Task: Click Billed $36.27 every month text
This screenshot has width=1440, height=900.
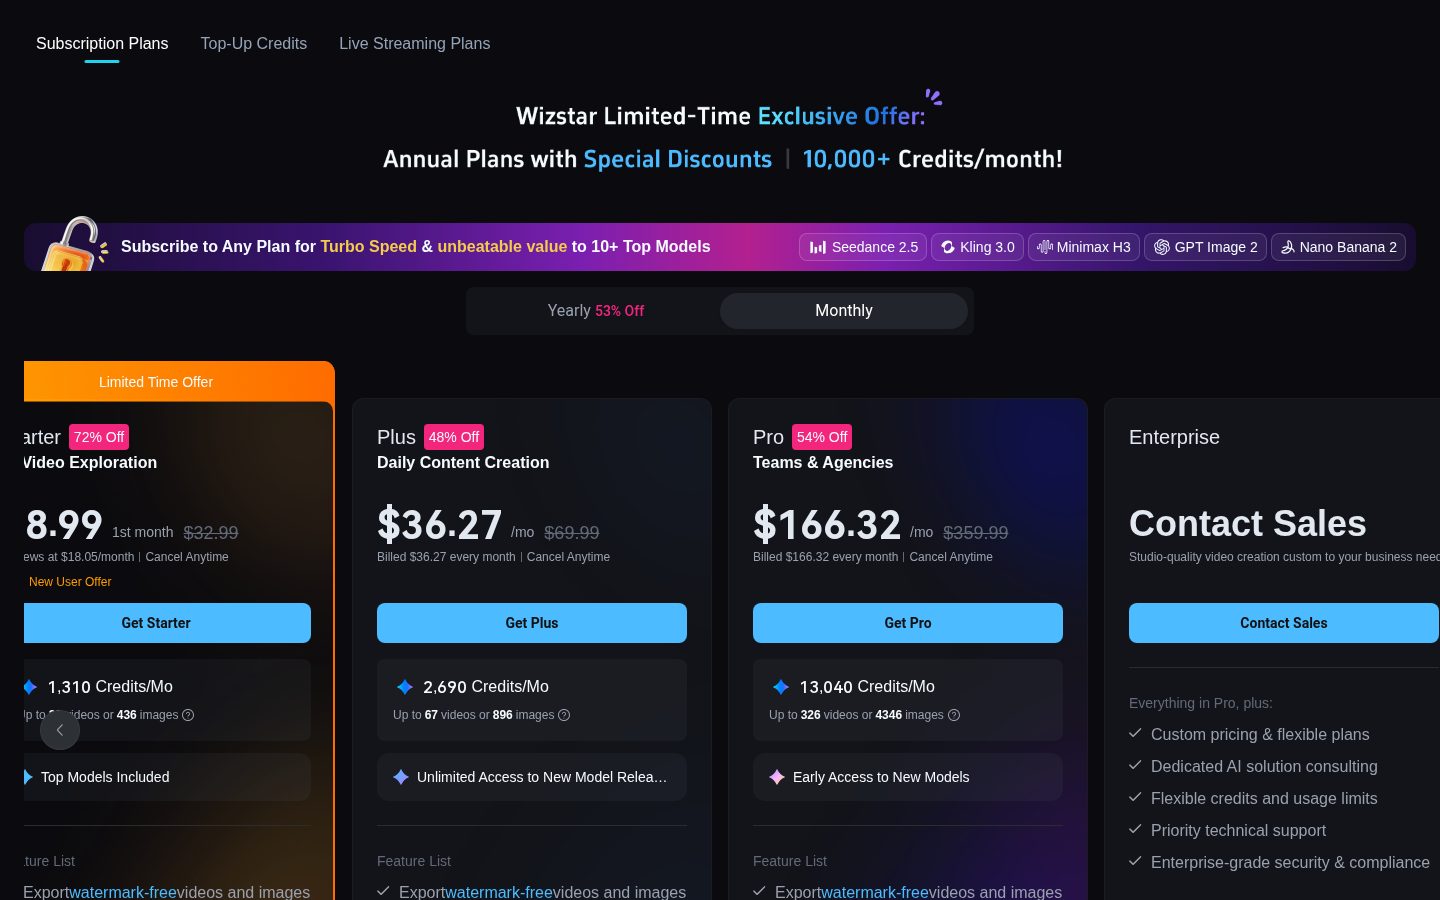Action: point(446,557)
